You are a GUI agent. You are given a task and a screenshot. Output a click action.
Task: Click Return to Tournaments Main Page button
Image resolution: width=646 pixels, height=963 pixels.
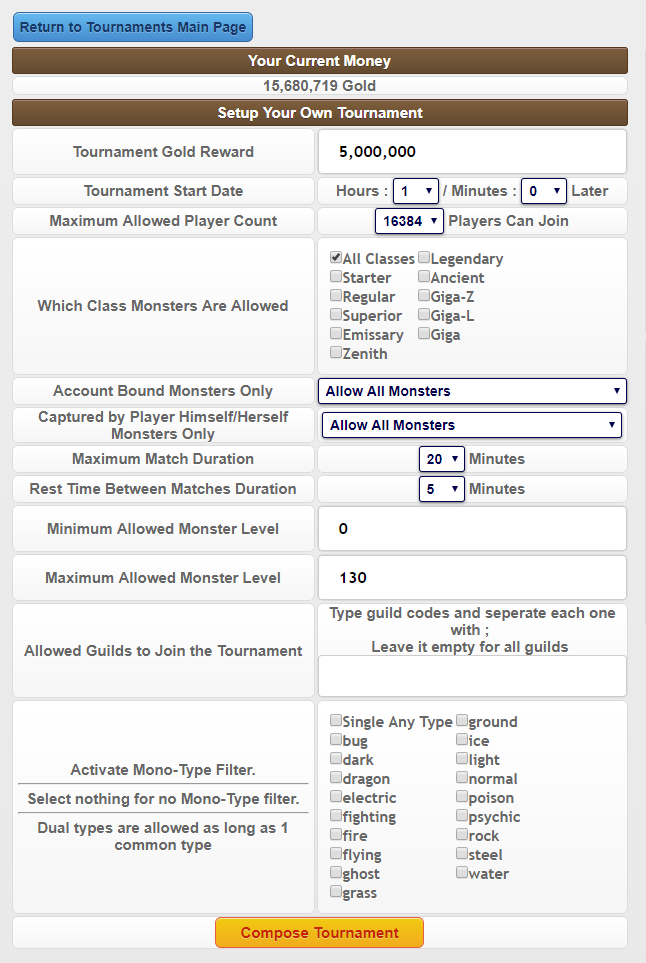pyautogui.click(x=133, y=27)
